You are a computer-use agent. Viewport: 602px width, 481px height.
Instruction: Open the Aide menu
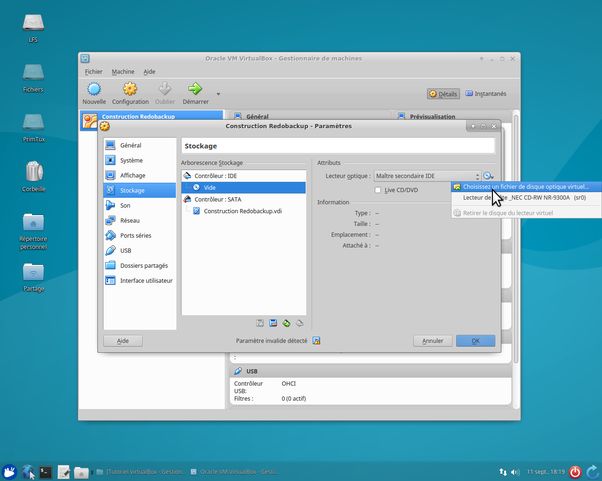point(149,71)
